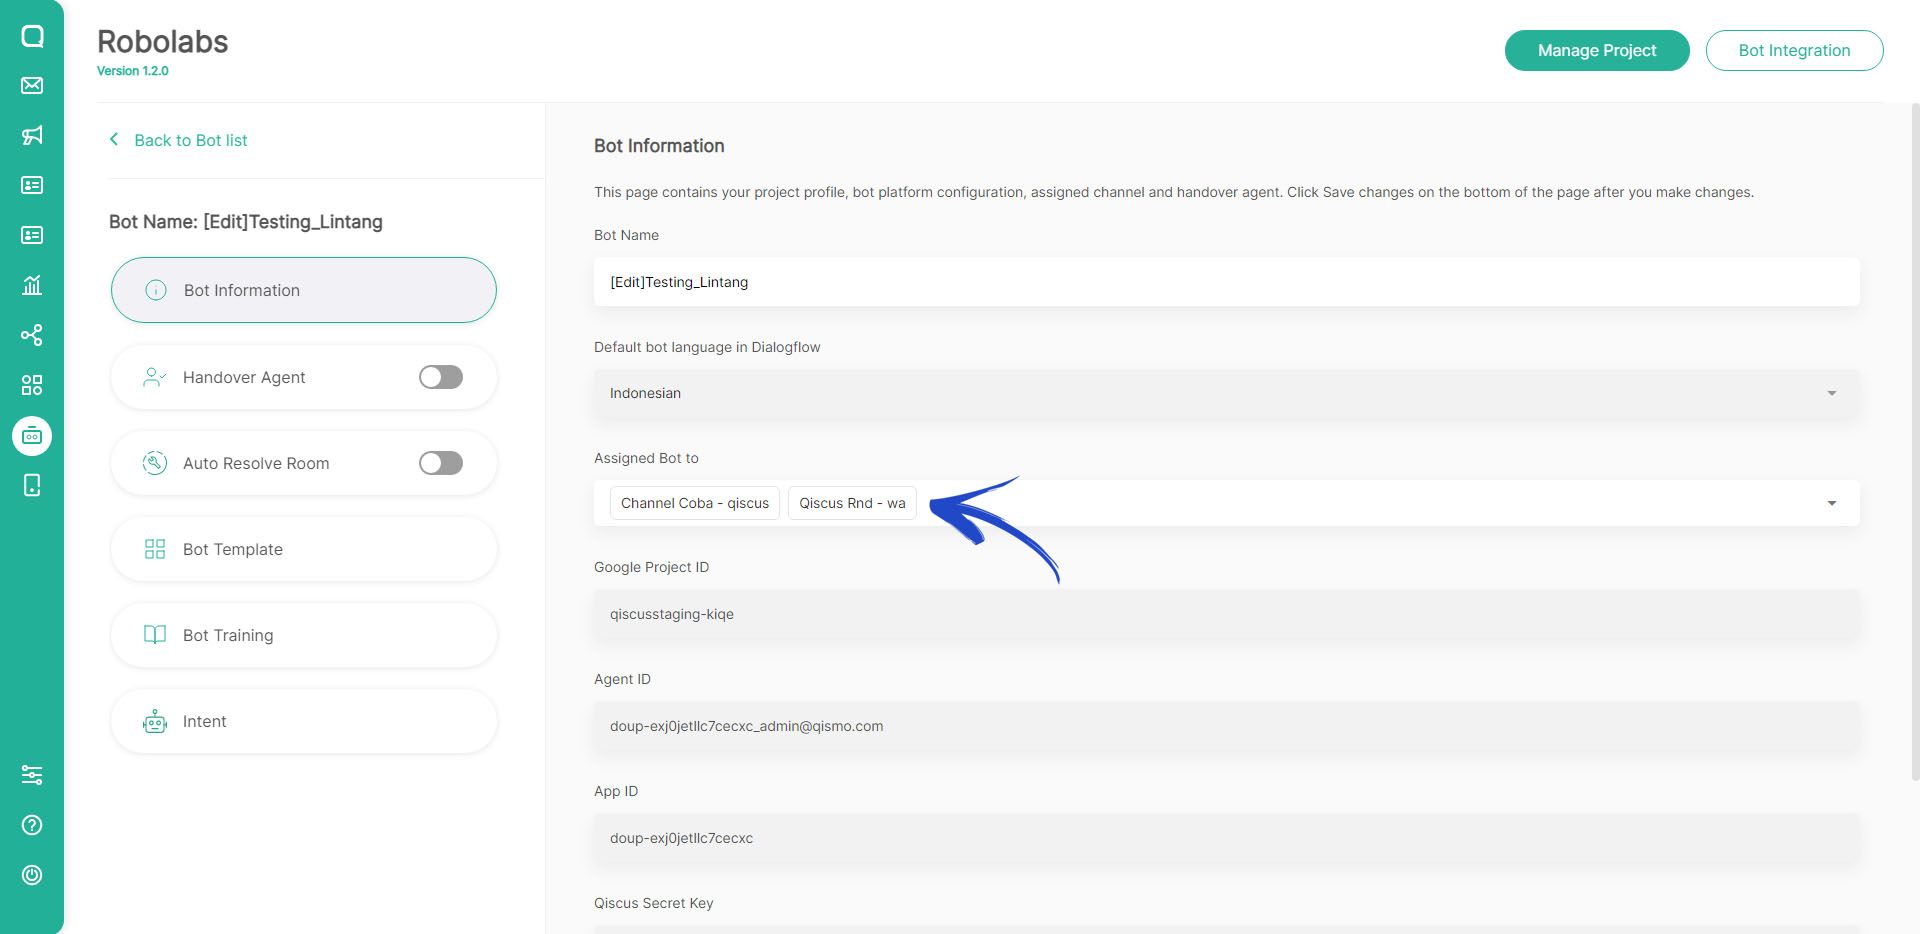This screenshot has height=934, width=1920.
Task: Click the mobile phone sidebar icon
Action: click(x=32, y=485)
